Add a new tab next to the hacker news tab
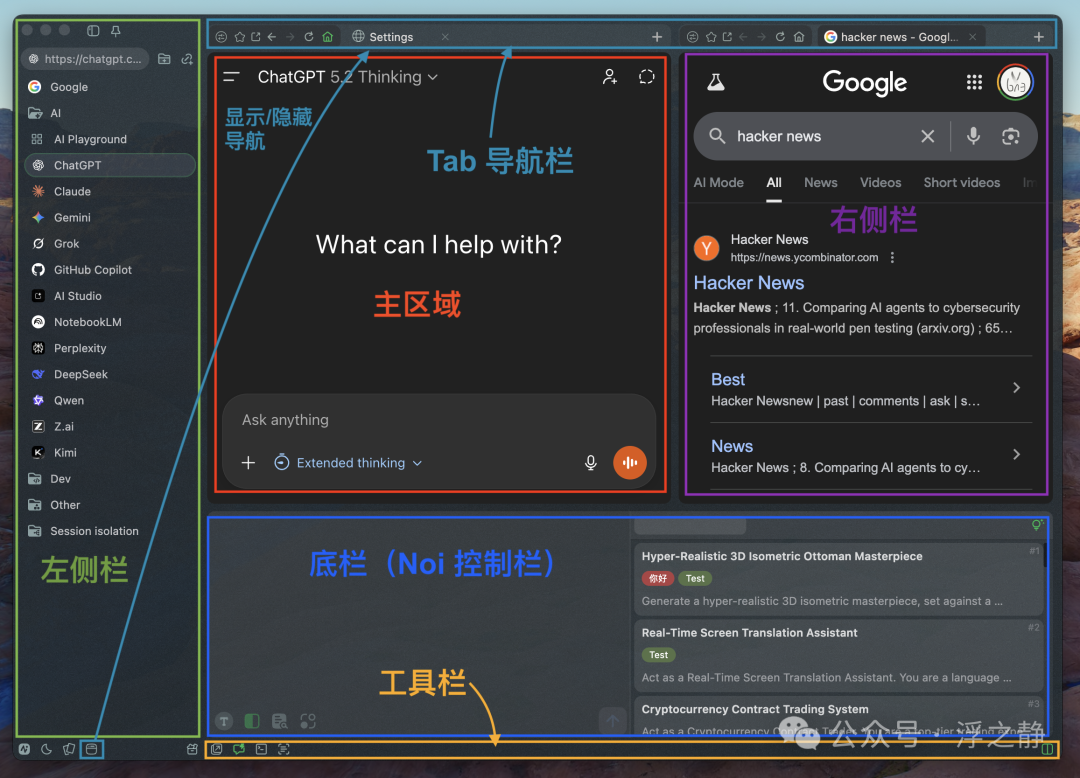This screenshot has height=778, width=1080. point(1039,37)
